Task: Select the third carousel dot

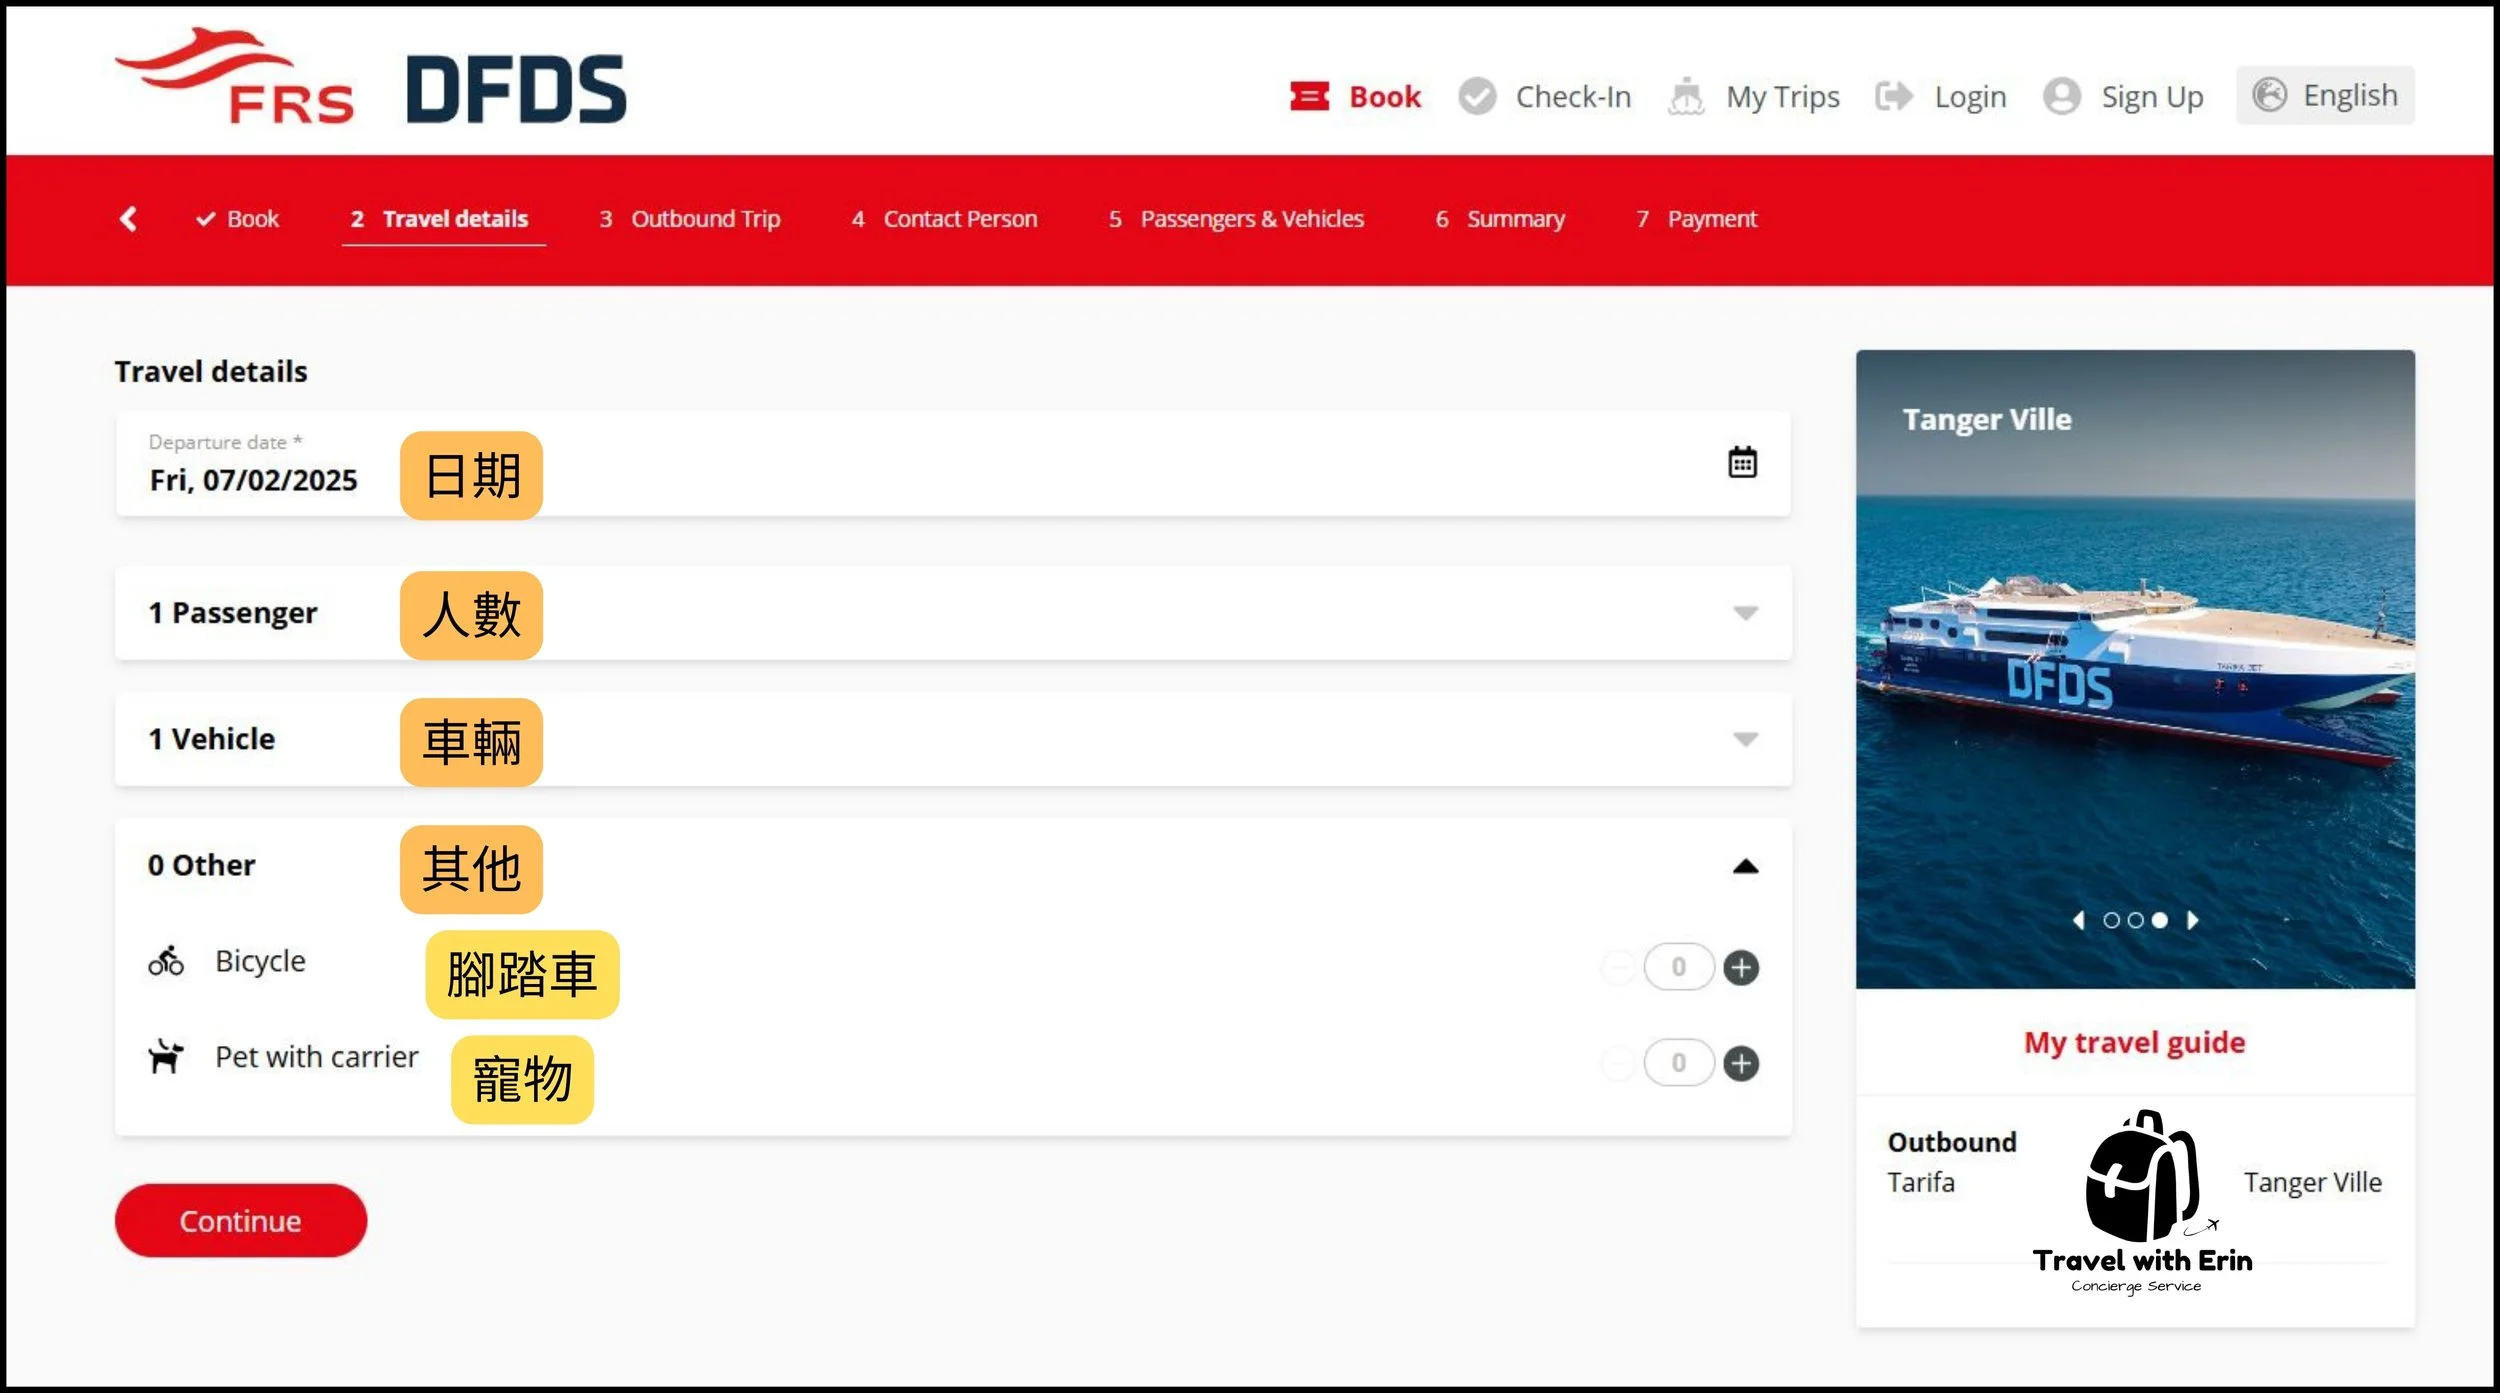Action: pos(2160,920)
